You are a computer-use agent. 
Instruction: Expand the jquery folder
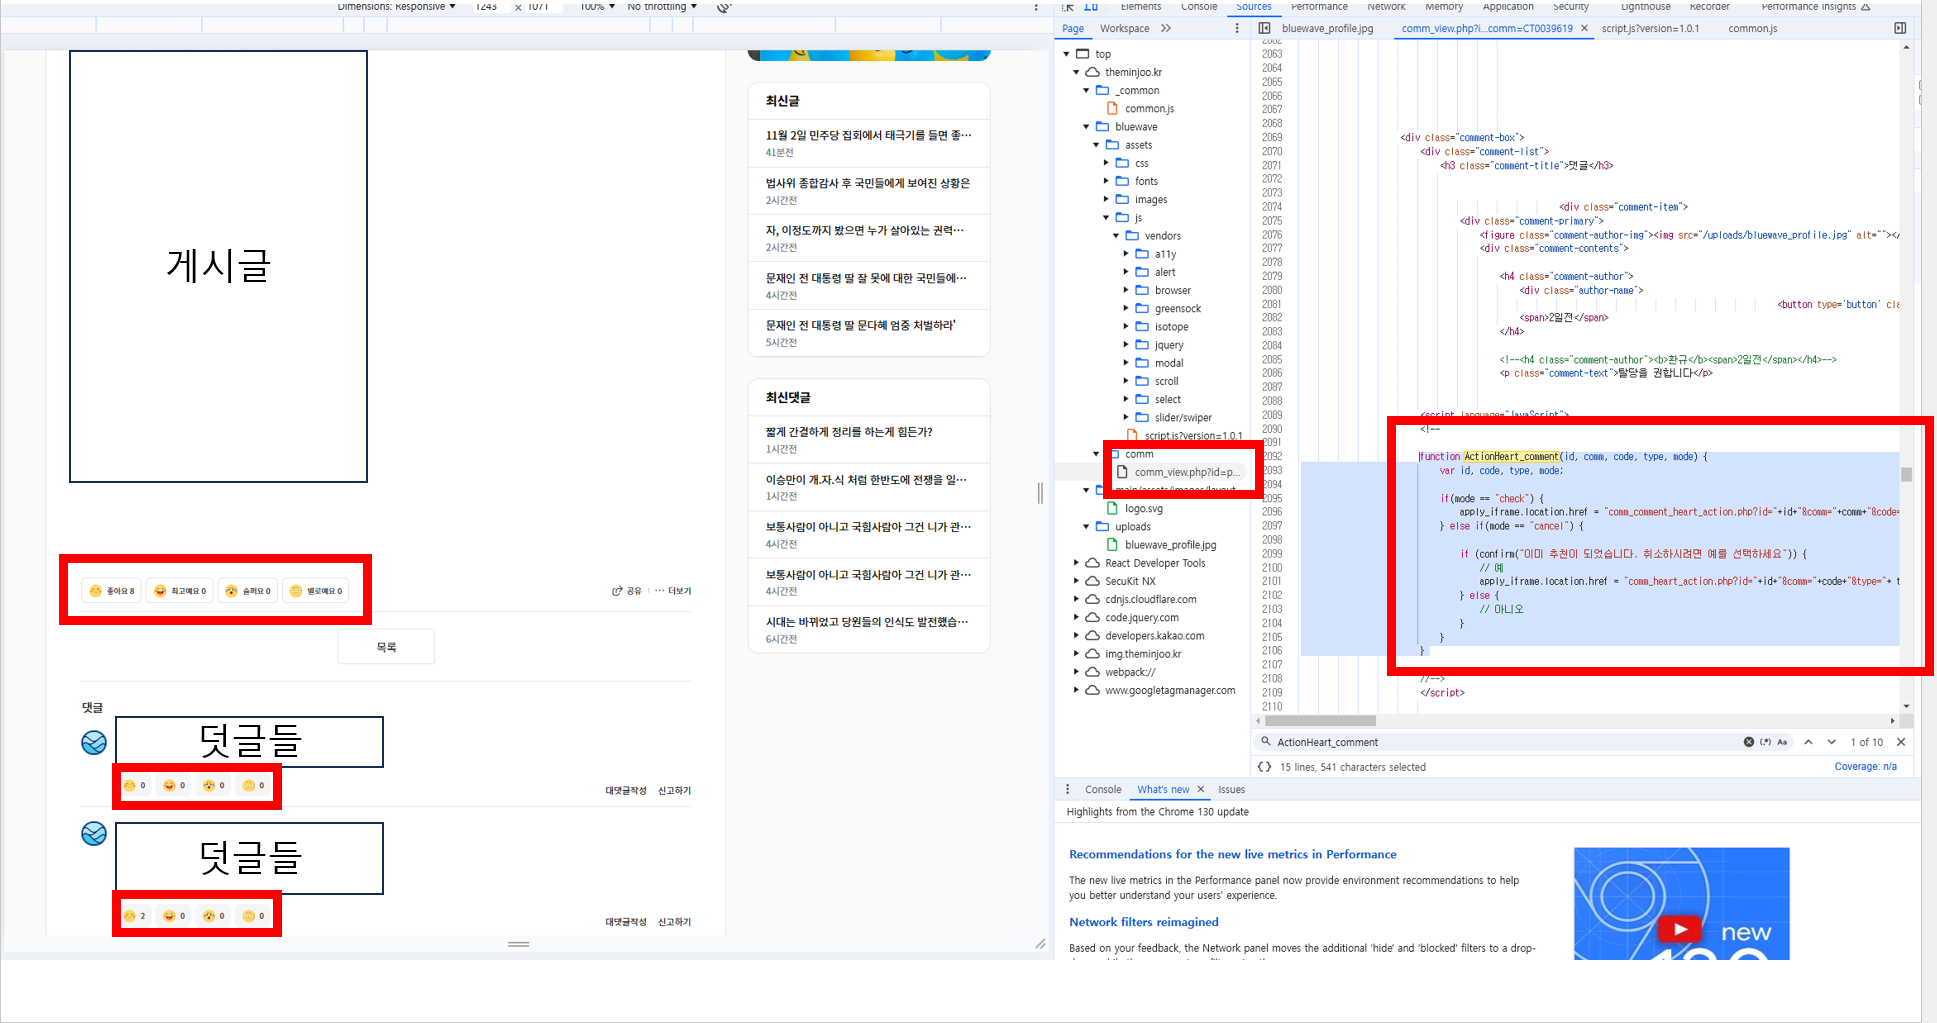tap(1126, 345)
